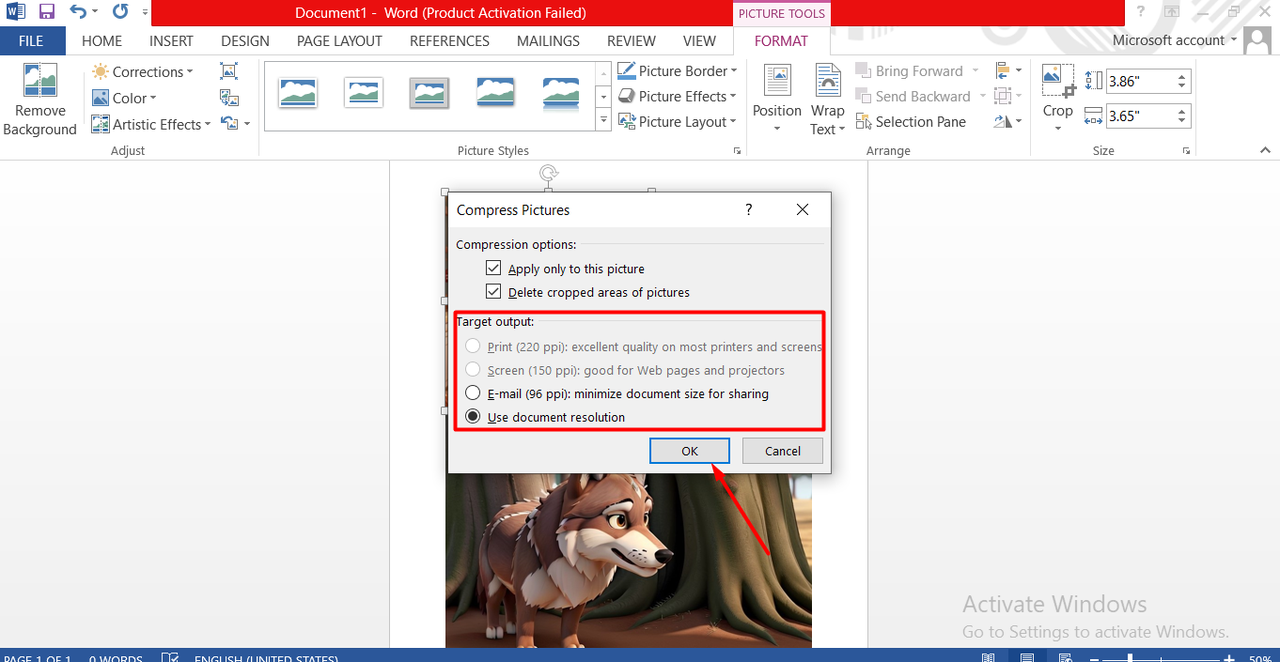The width and height of the screenshot is (1280, 662).
Task: Apply the Simple Frame White picture style
Action: [299, 93]
